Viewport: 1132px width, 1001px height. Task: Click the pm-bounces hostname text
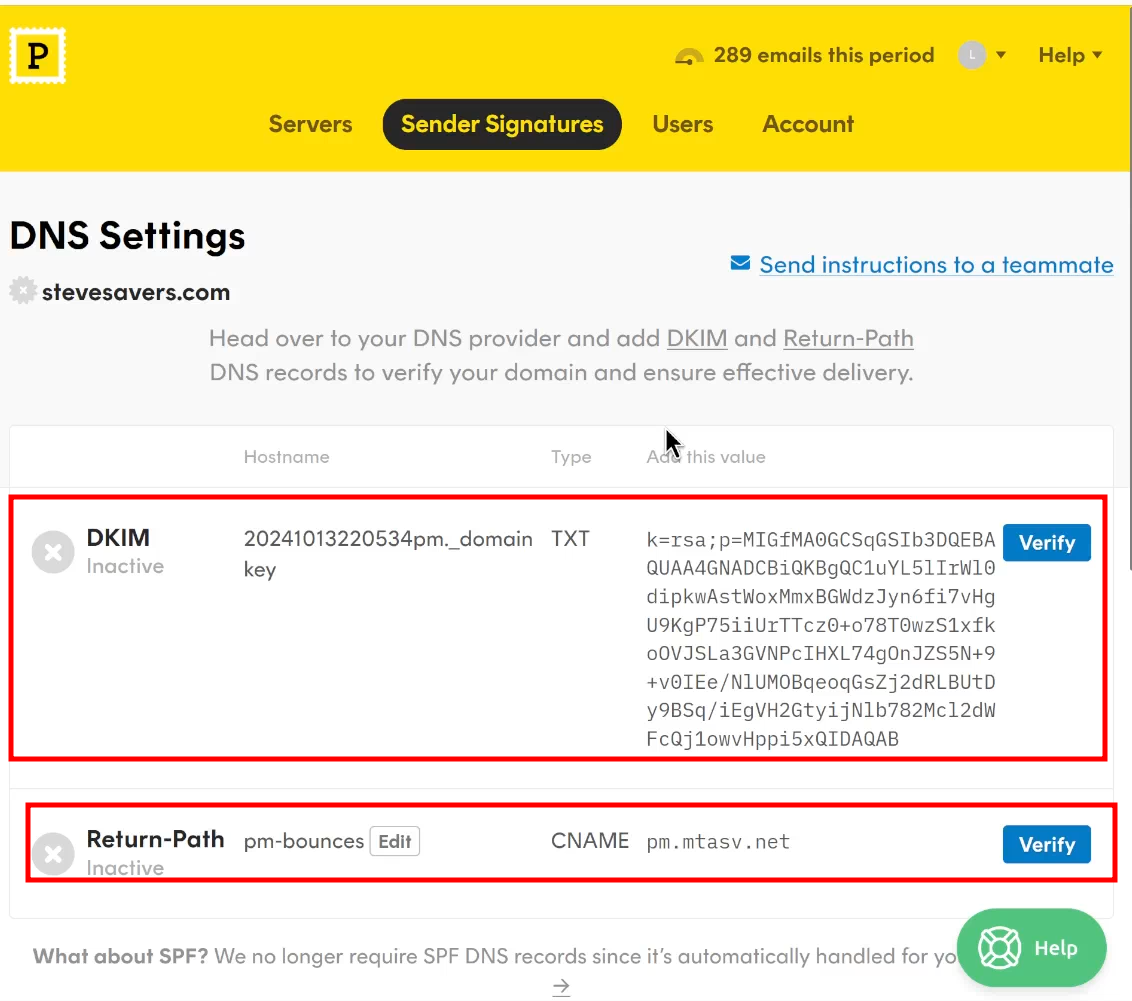303,842
